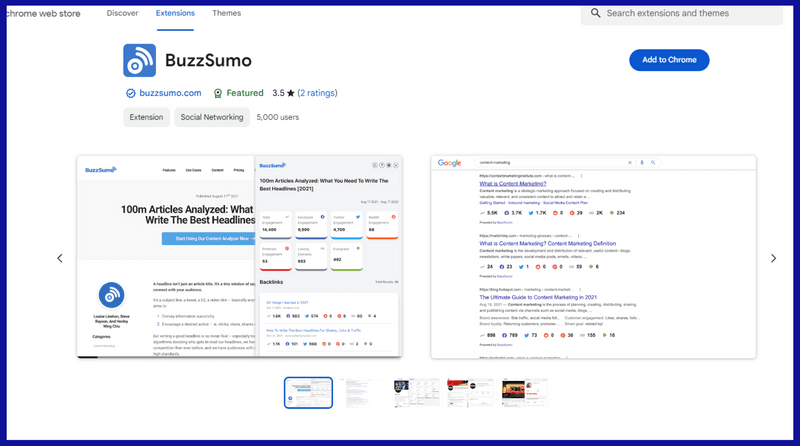The width and height of the screenshot is (800, 446).
Task: Select the fourth carousel thumbnail
Action: [x=470, y=392]
